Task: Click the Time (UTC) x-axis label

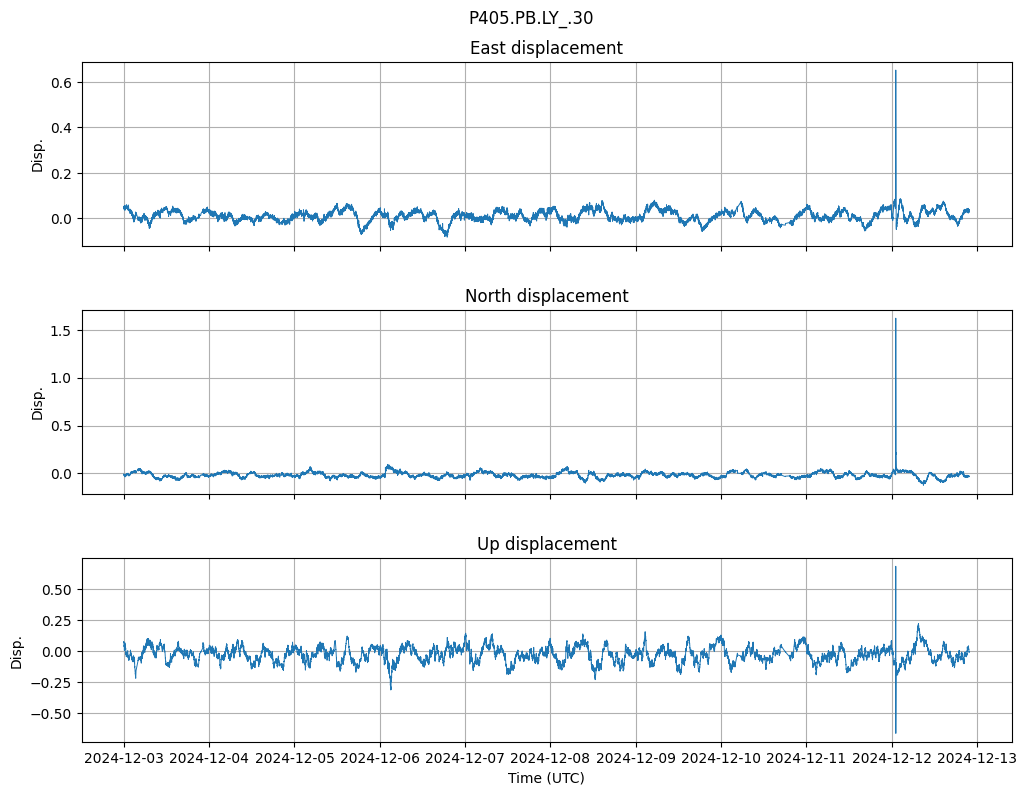Action: point(546,778)
